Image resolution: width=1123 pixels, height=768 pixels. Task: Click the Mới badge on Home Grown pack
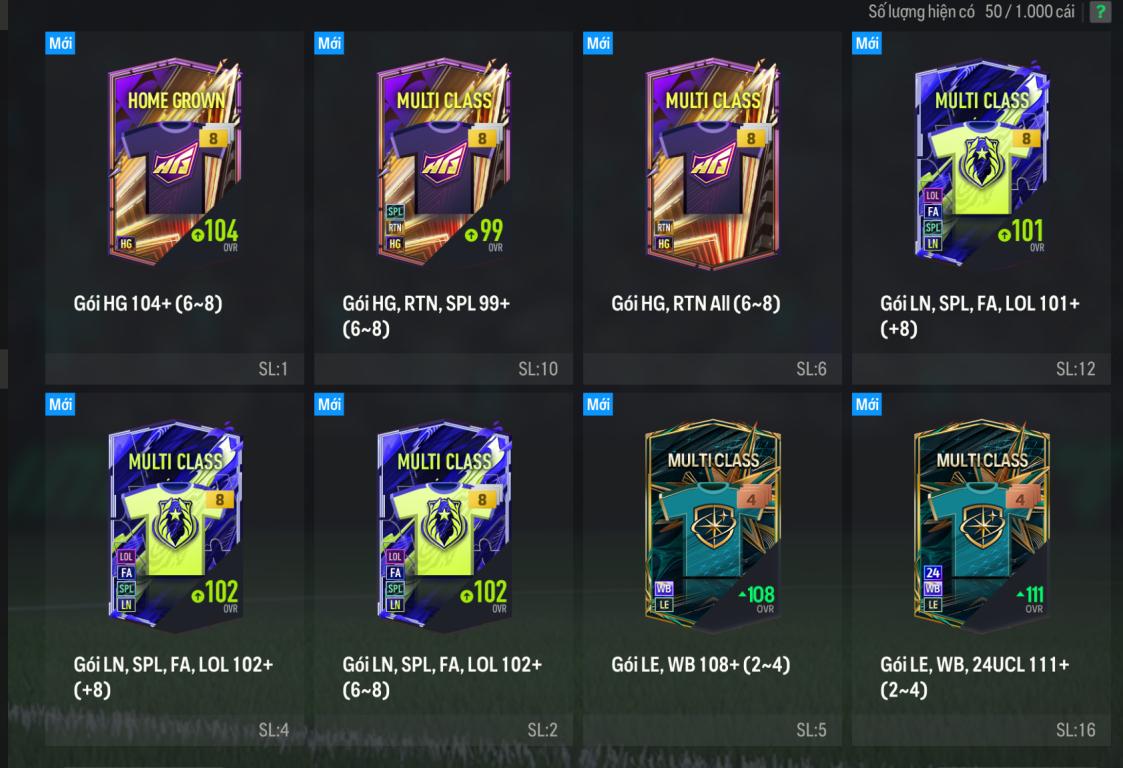point(60,43)
